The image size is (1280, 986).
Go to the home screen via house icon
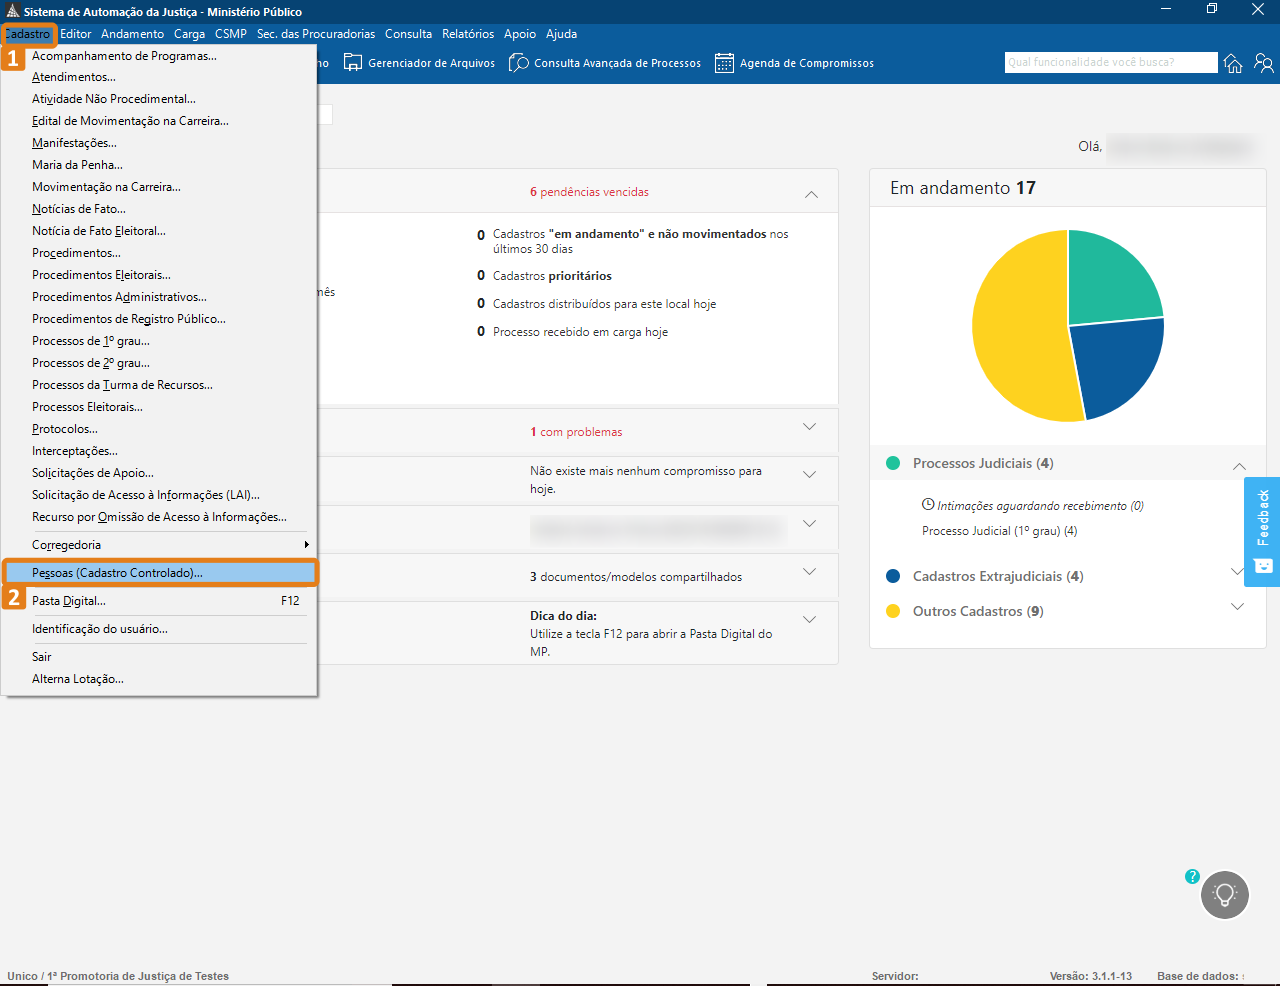click(x=1233, y=63)
